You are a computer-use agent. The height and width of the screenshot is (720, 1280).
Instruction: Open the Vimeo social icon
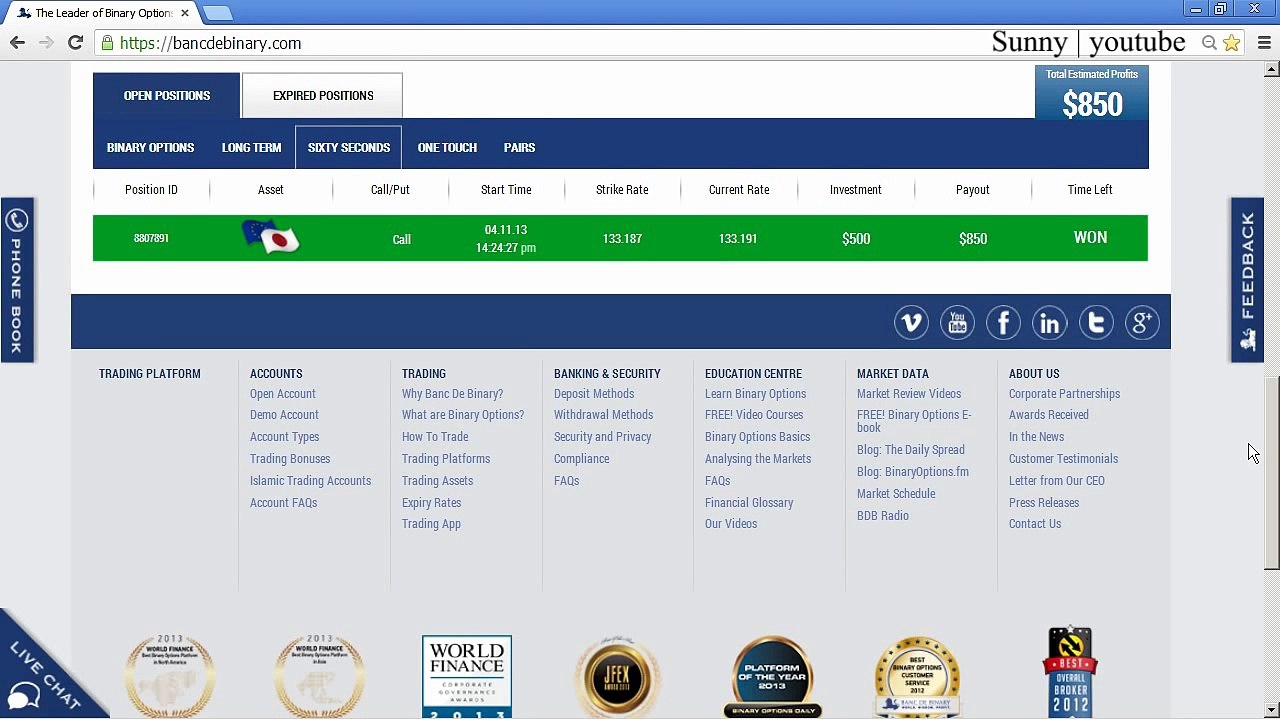point(911,323)
